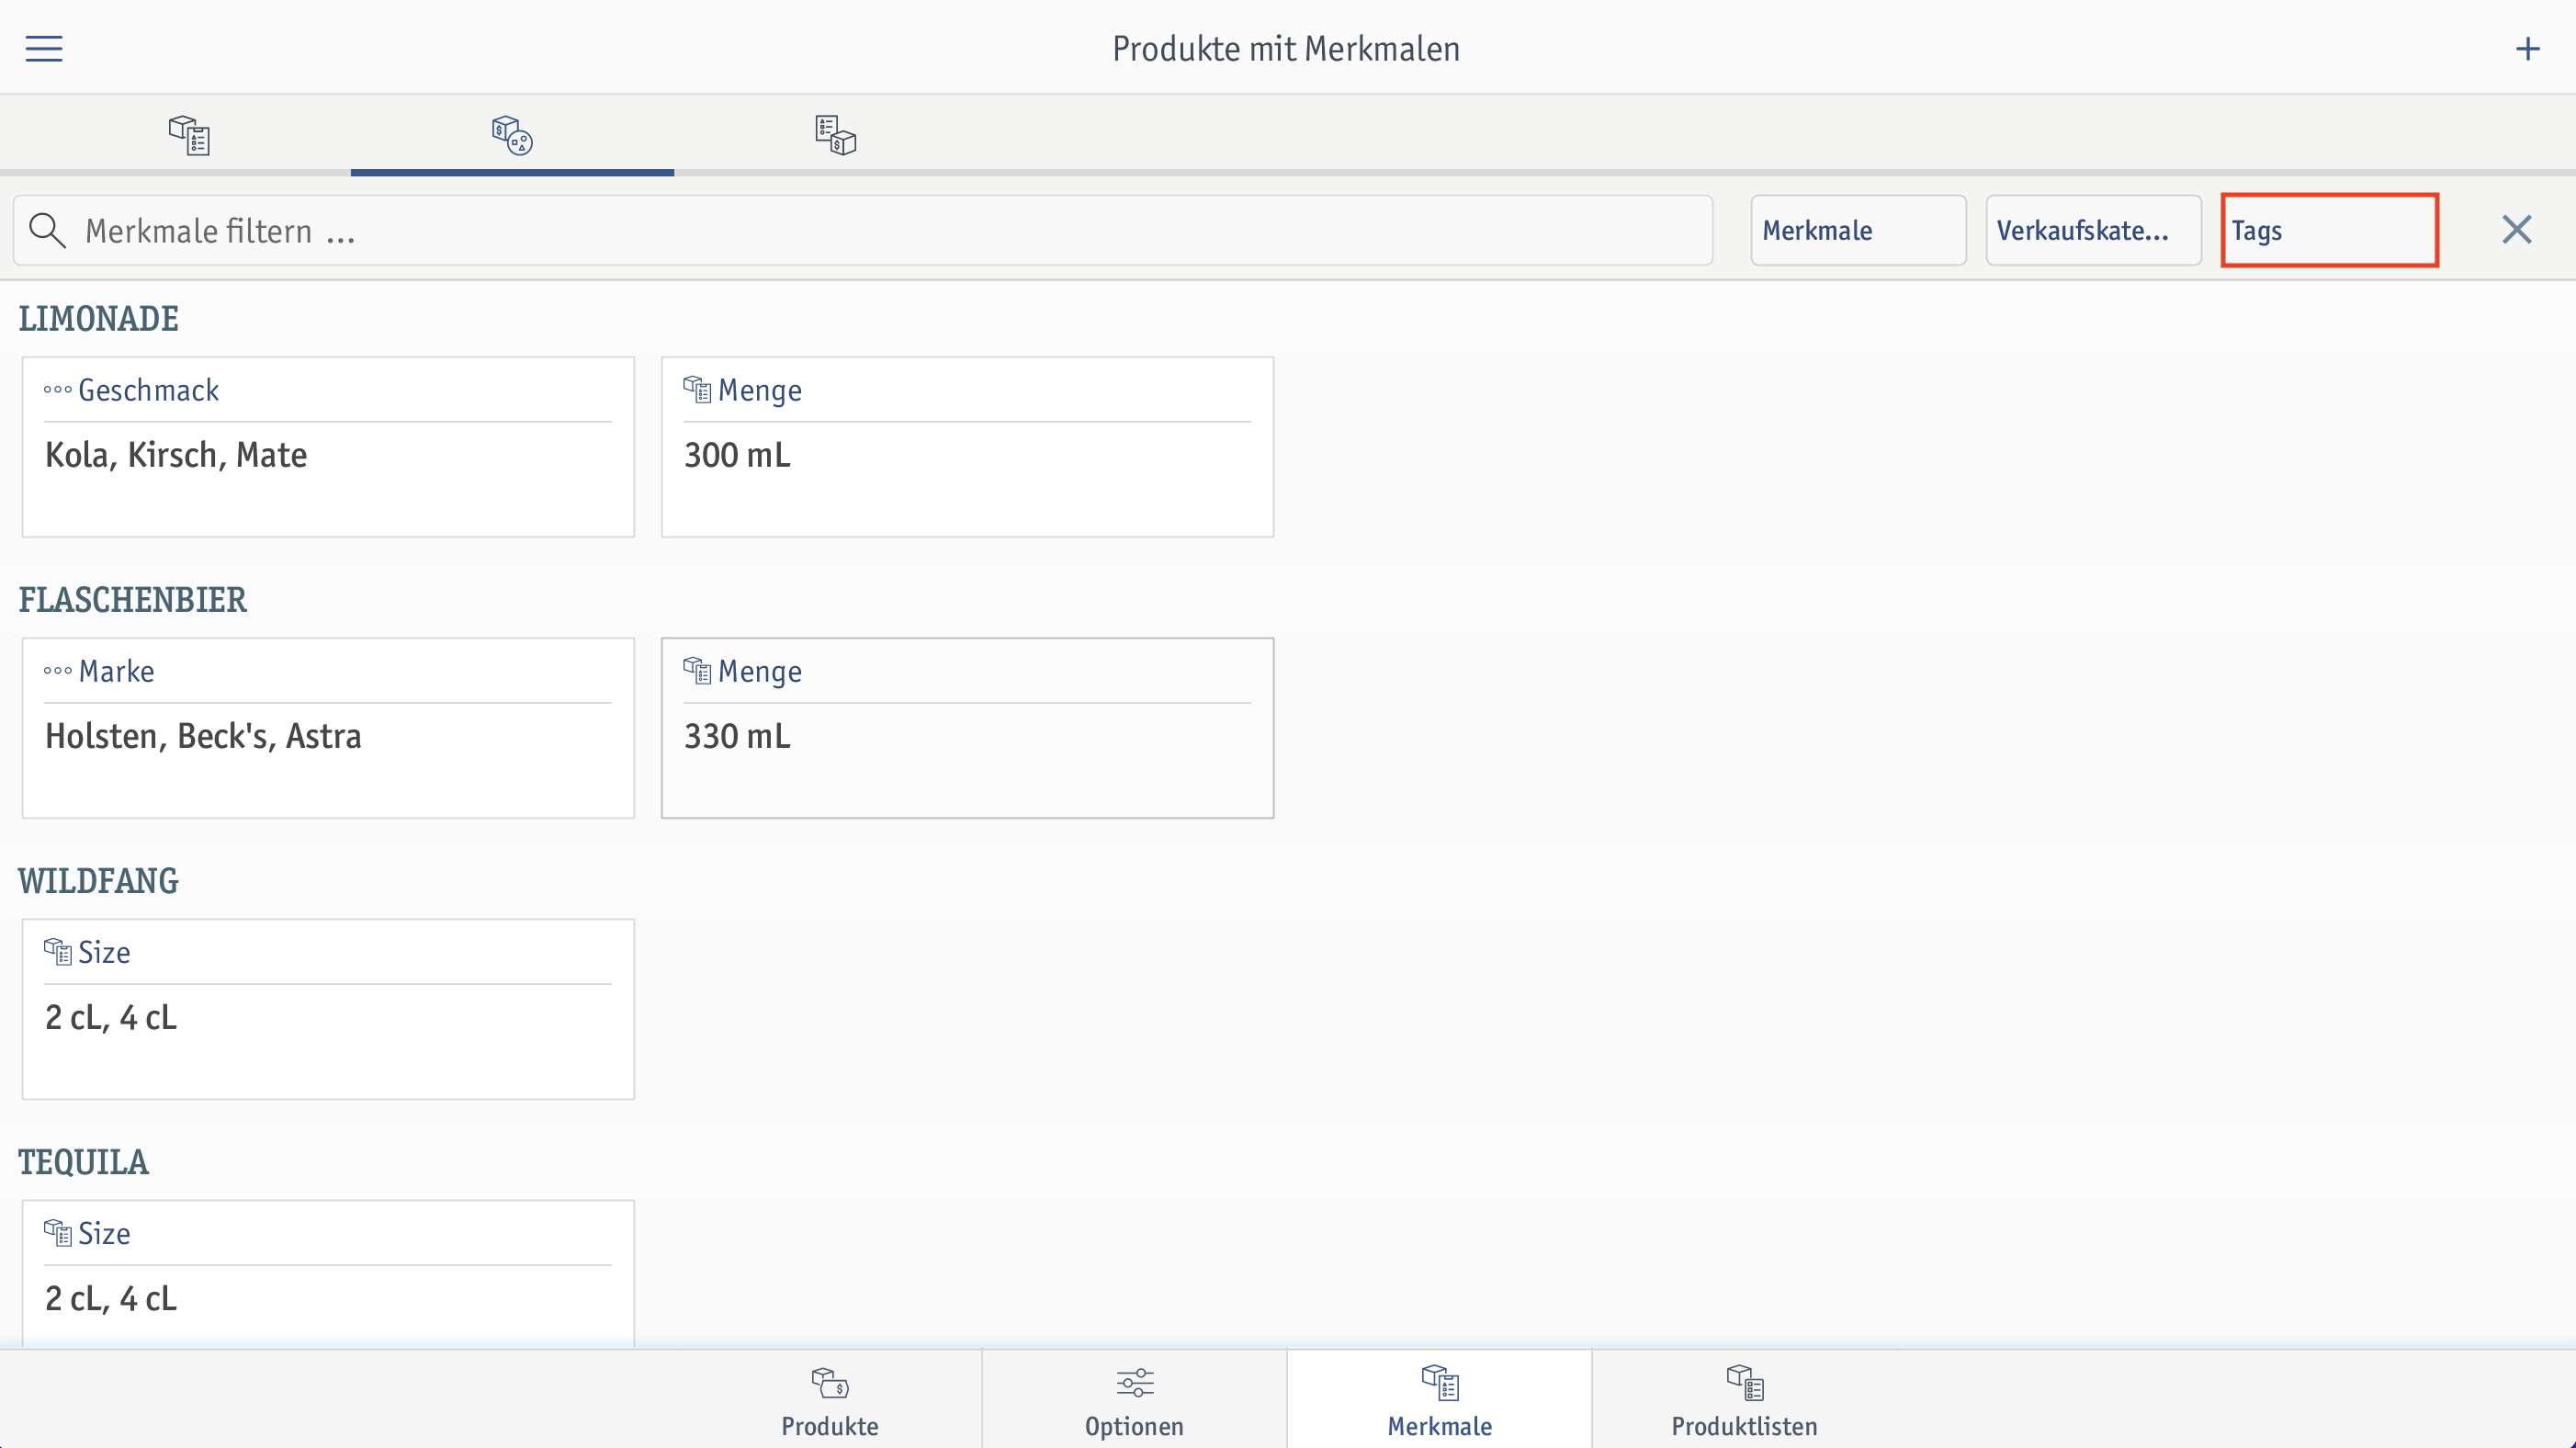Click icon beside Limonade Menge
Viewport: 2576px width, 1448px height.
(697, 389)
